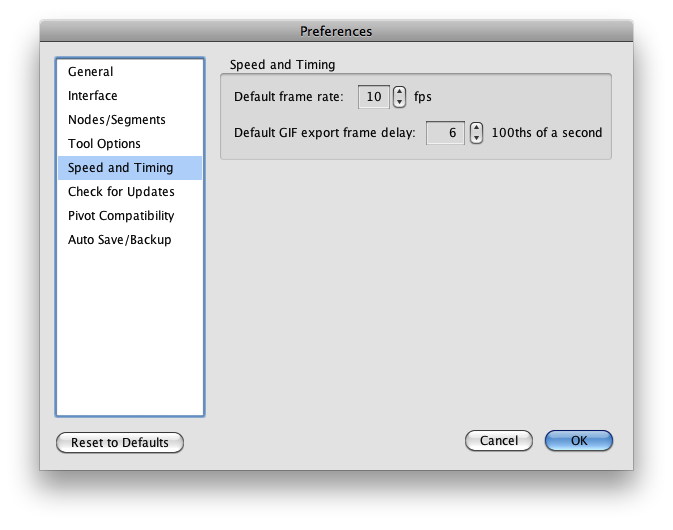Increase default frame rate with up arrow

tap(399, 92)
